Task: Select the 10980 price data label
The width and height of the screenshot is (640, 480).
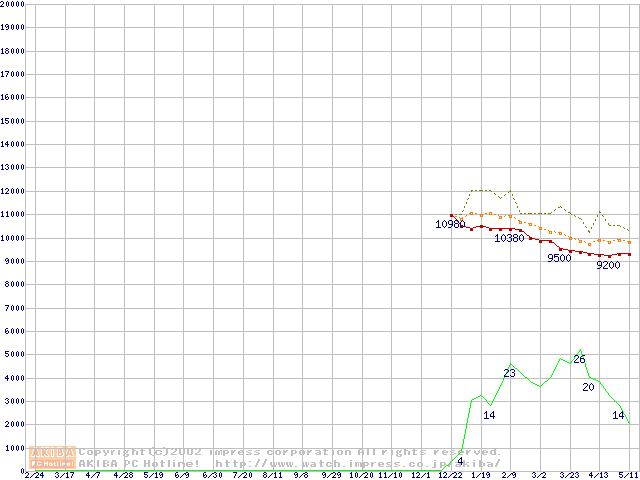Action: [x=450, y=225]
